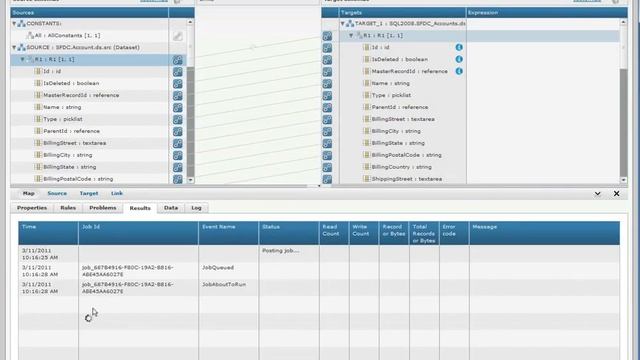Select source field 'BillingPostalCode : string'
This screenshot has height=360, width=640.
coord(78,179)
